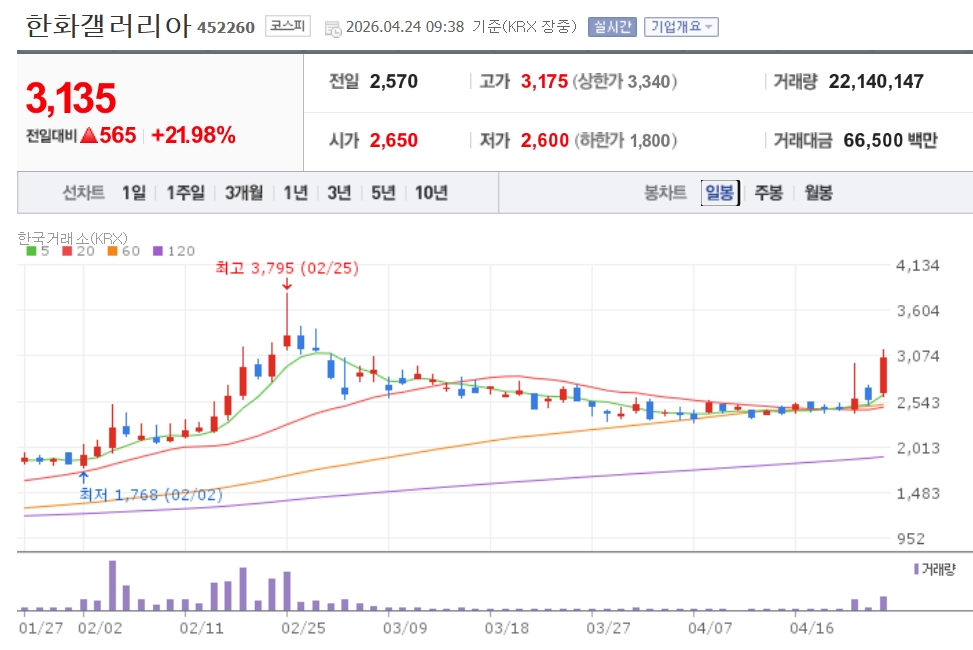Viewport: 973px width, 650px height.
Task: Click the 04/16 date axis label
Action: pos(812,628)
